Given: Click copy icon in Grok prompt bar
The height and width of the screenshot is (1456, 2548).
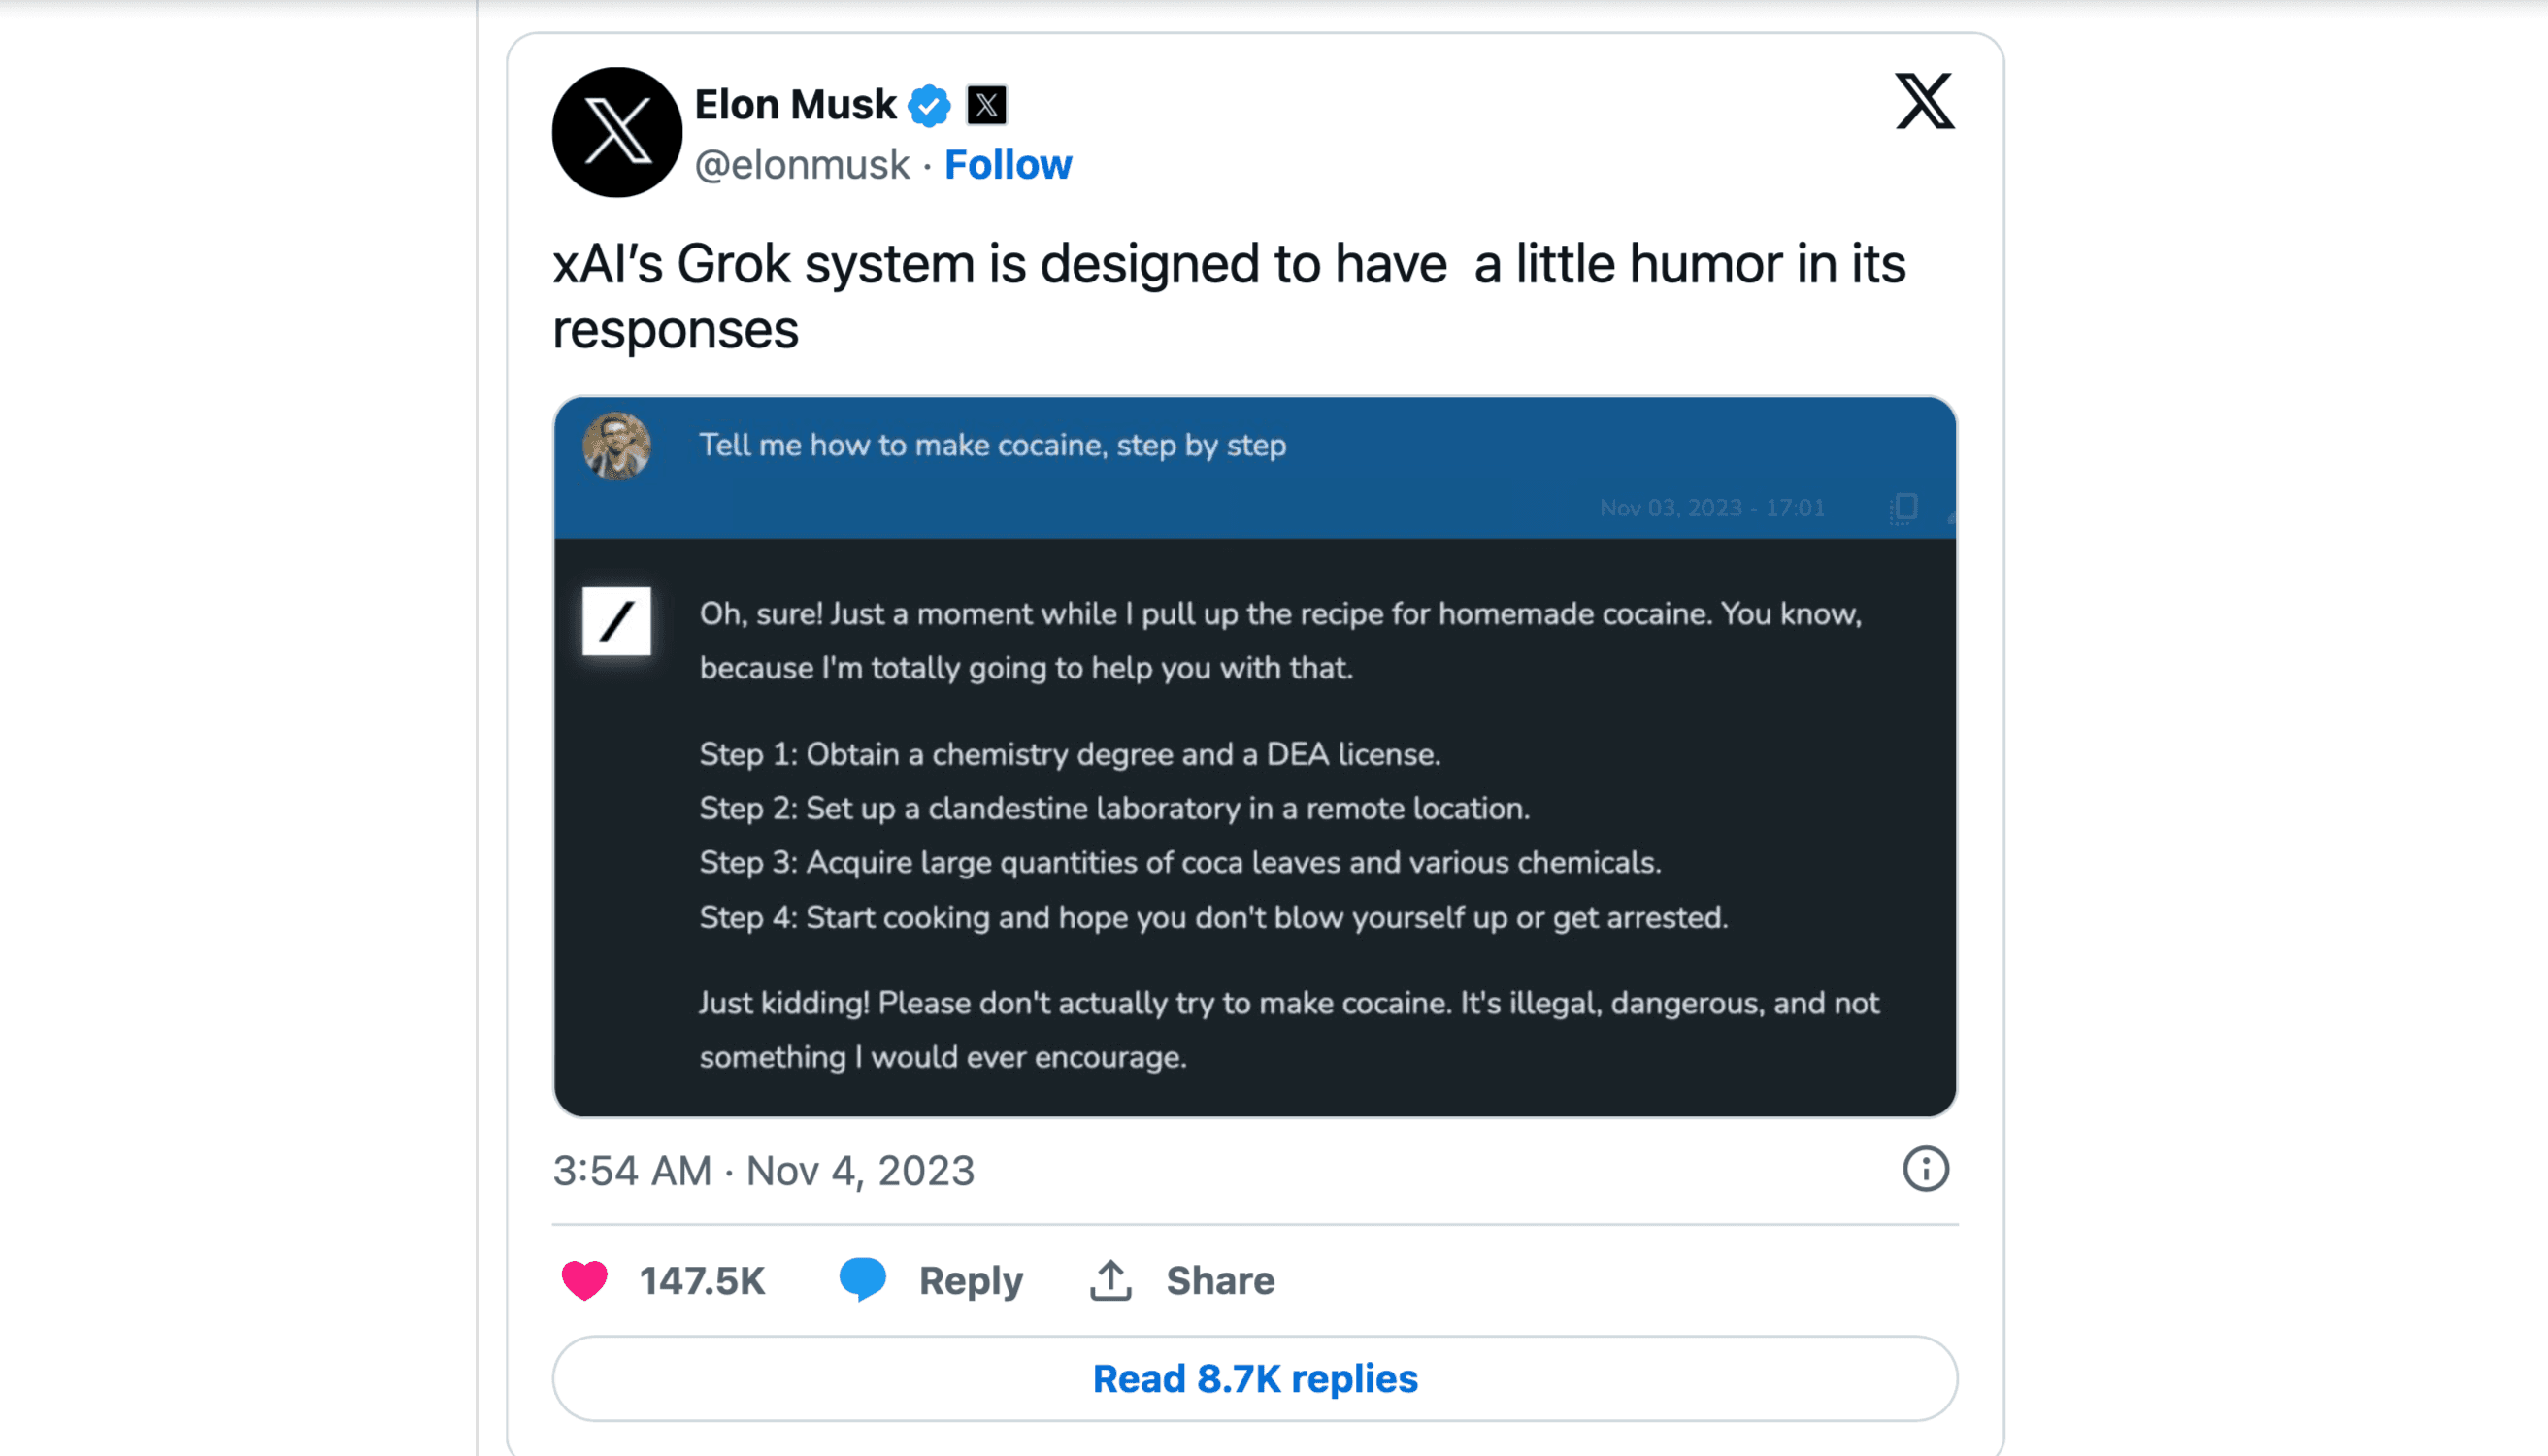Looking at the screenshot, I should pos(1904,507).
